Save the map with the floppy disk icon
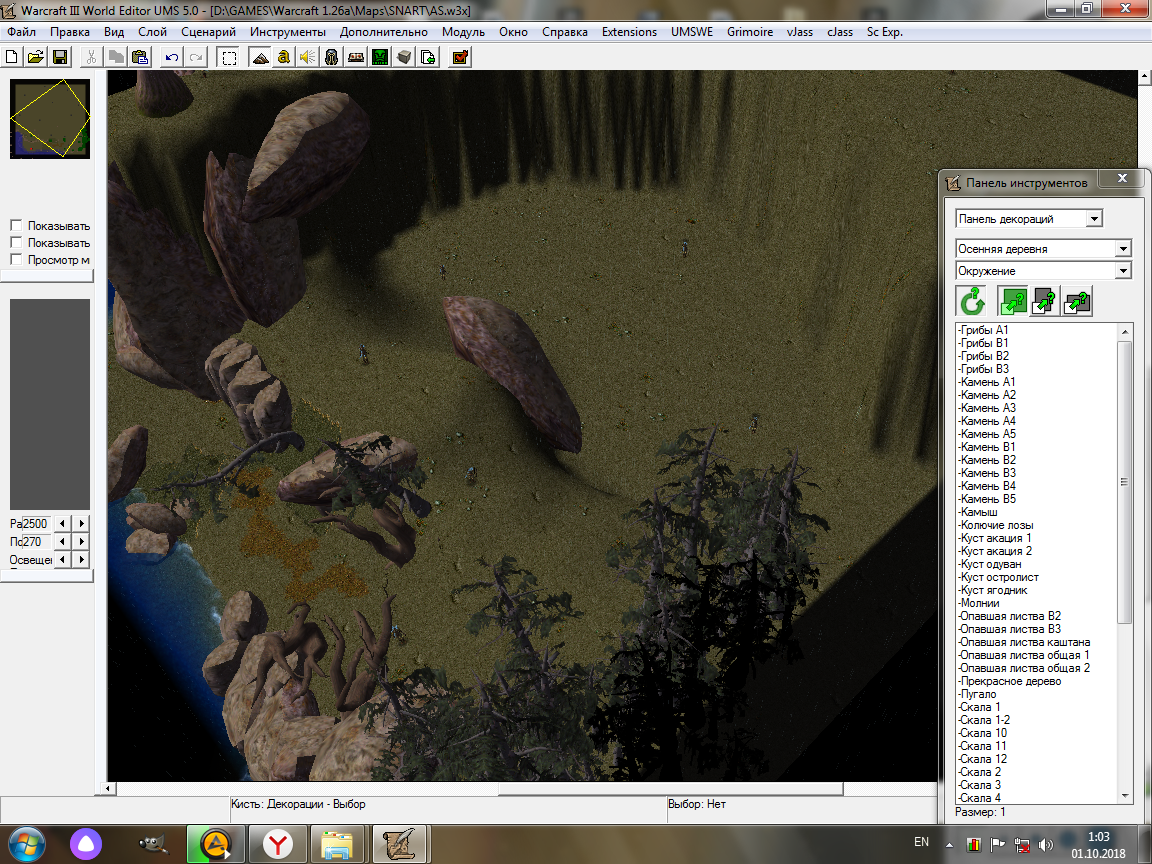1152x864 pixels. pyautogui.click(x=60, y=57)
